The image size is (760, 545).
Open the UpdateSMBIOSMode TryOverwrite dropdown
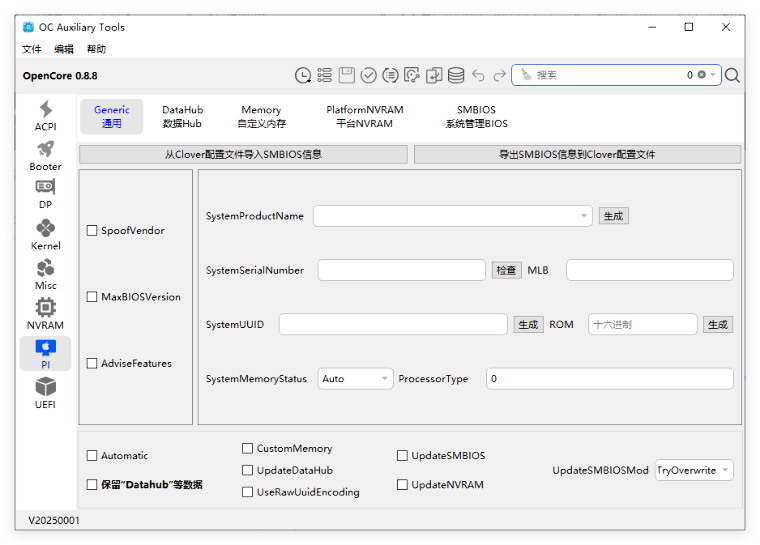pyautogui.click(x=694, y=470)
